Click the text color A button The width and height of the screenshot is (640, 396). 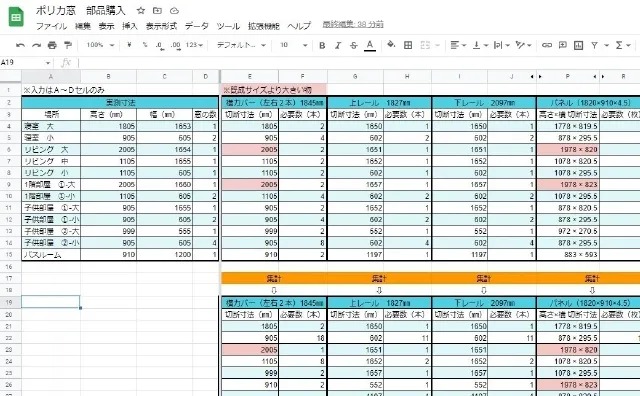[370, 45]
